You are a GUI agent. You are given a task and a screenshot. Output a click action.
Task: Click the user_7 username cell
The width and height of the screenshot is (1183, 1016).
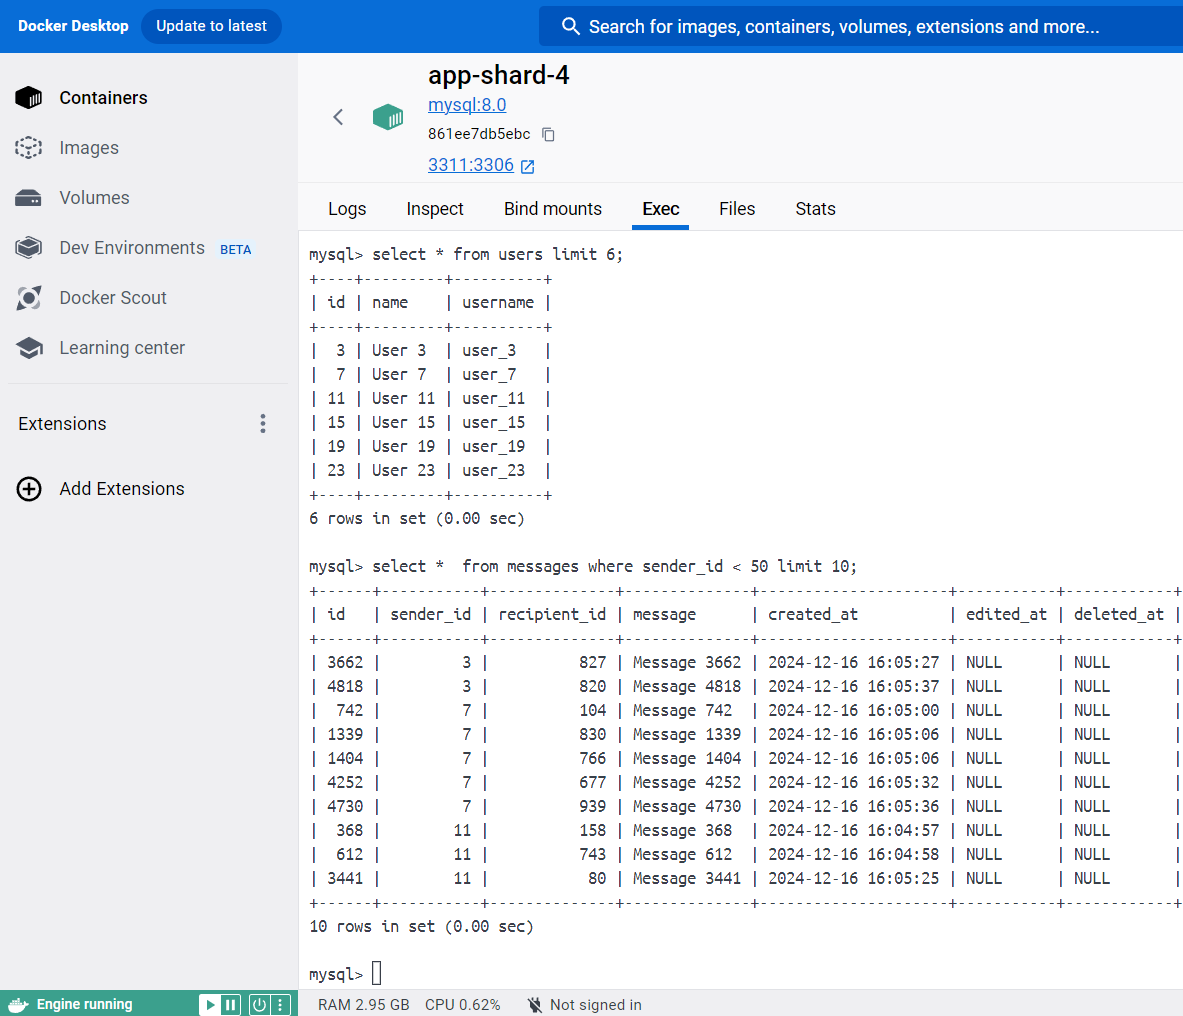489,375
